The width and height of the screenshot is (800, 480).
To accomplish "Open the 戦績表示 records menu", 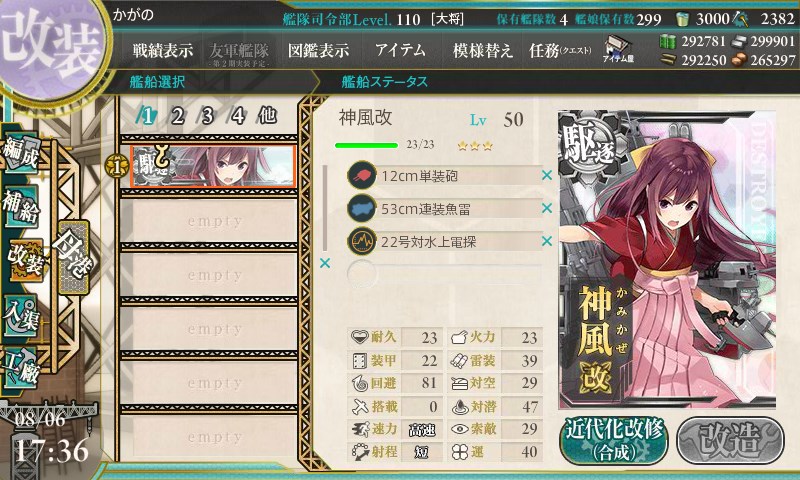I will [163, 50].
